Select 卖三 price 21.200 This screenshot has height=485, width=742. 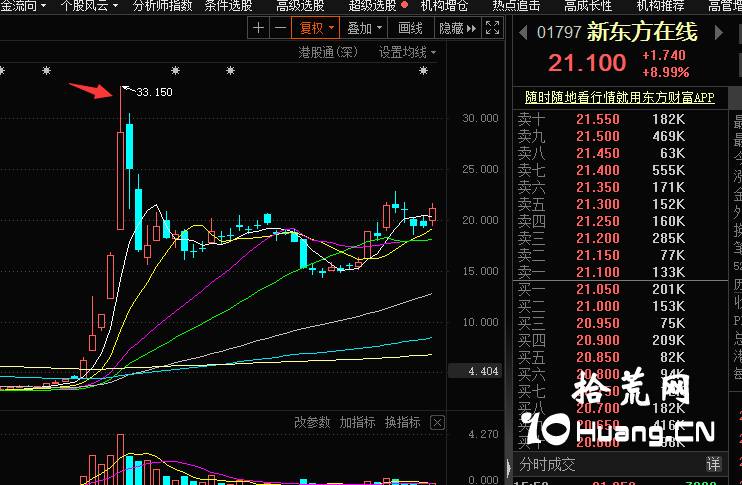coord(598,238)
